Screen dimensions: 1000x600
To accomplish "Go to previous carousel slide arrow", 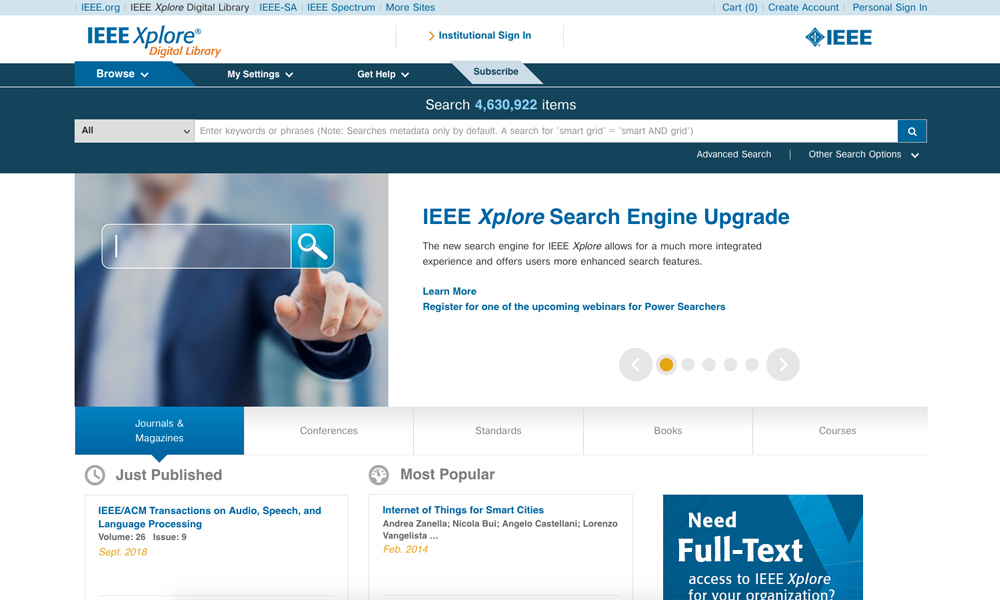I will point(635,365).
